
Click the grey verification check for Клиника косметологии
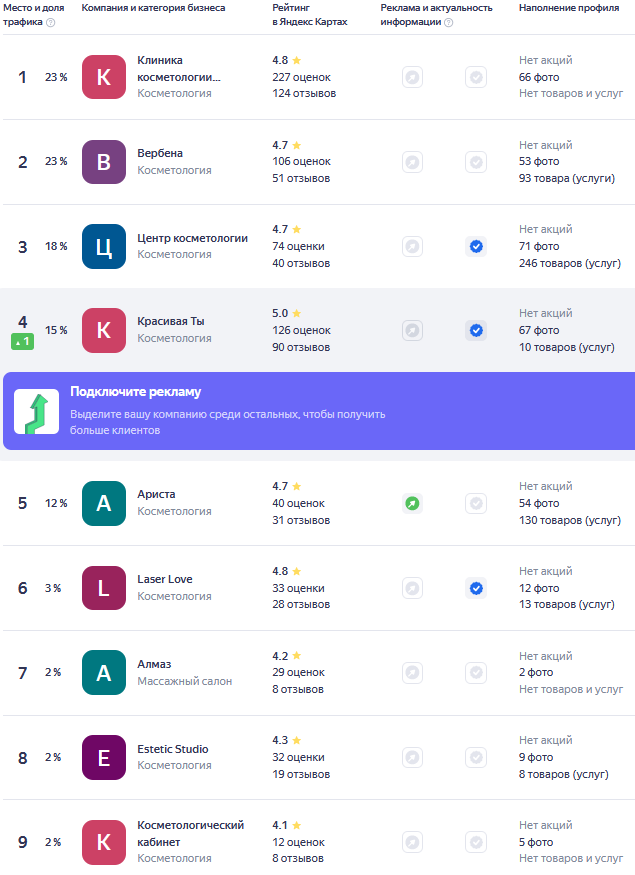click(476, 77)
